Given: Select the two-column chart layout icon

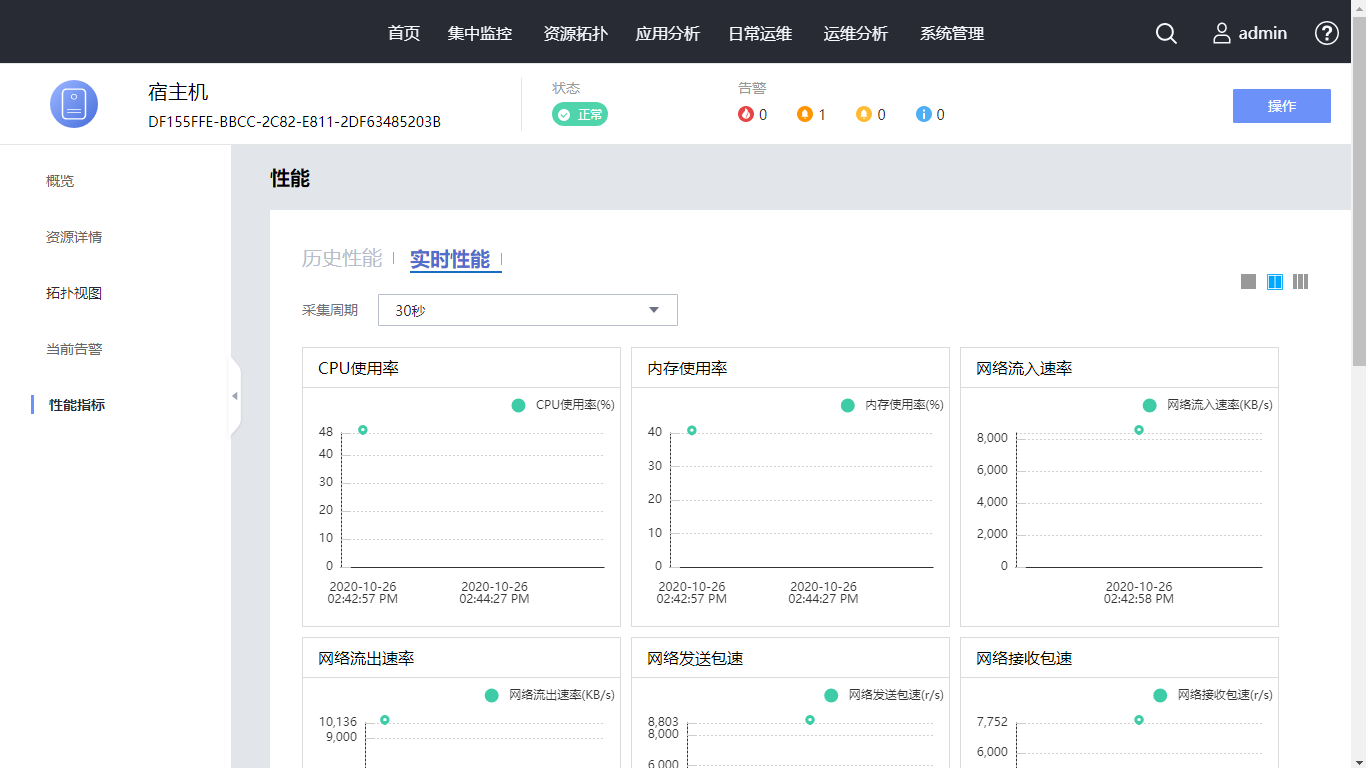Looking at the screenshot, I should click(1275, 282).
